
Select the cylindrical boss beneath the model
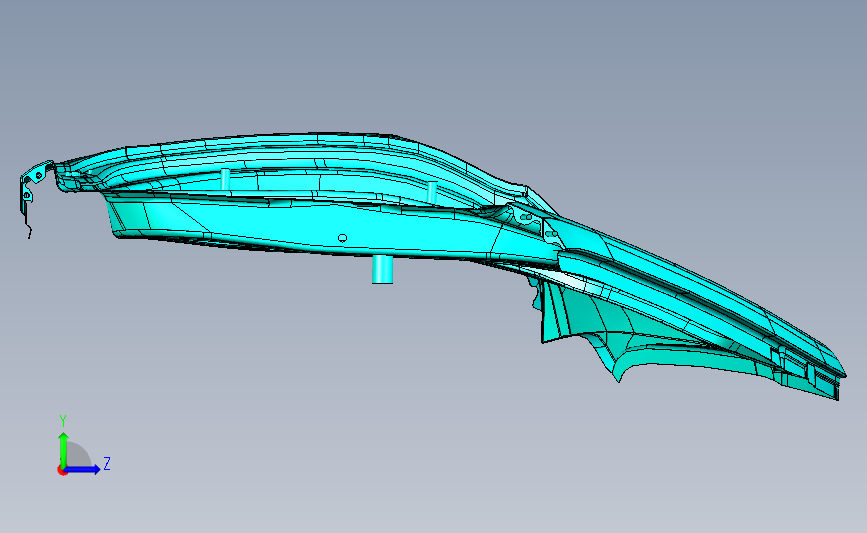(382, 269)
